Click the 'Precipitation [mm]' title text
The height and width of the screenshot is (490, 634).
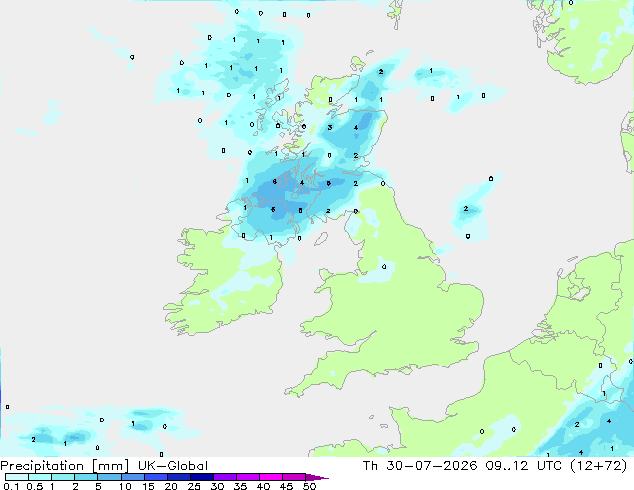[x=65, y=466]
